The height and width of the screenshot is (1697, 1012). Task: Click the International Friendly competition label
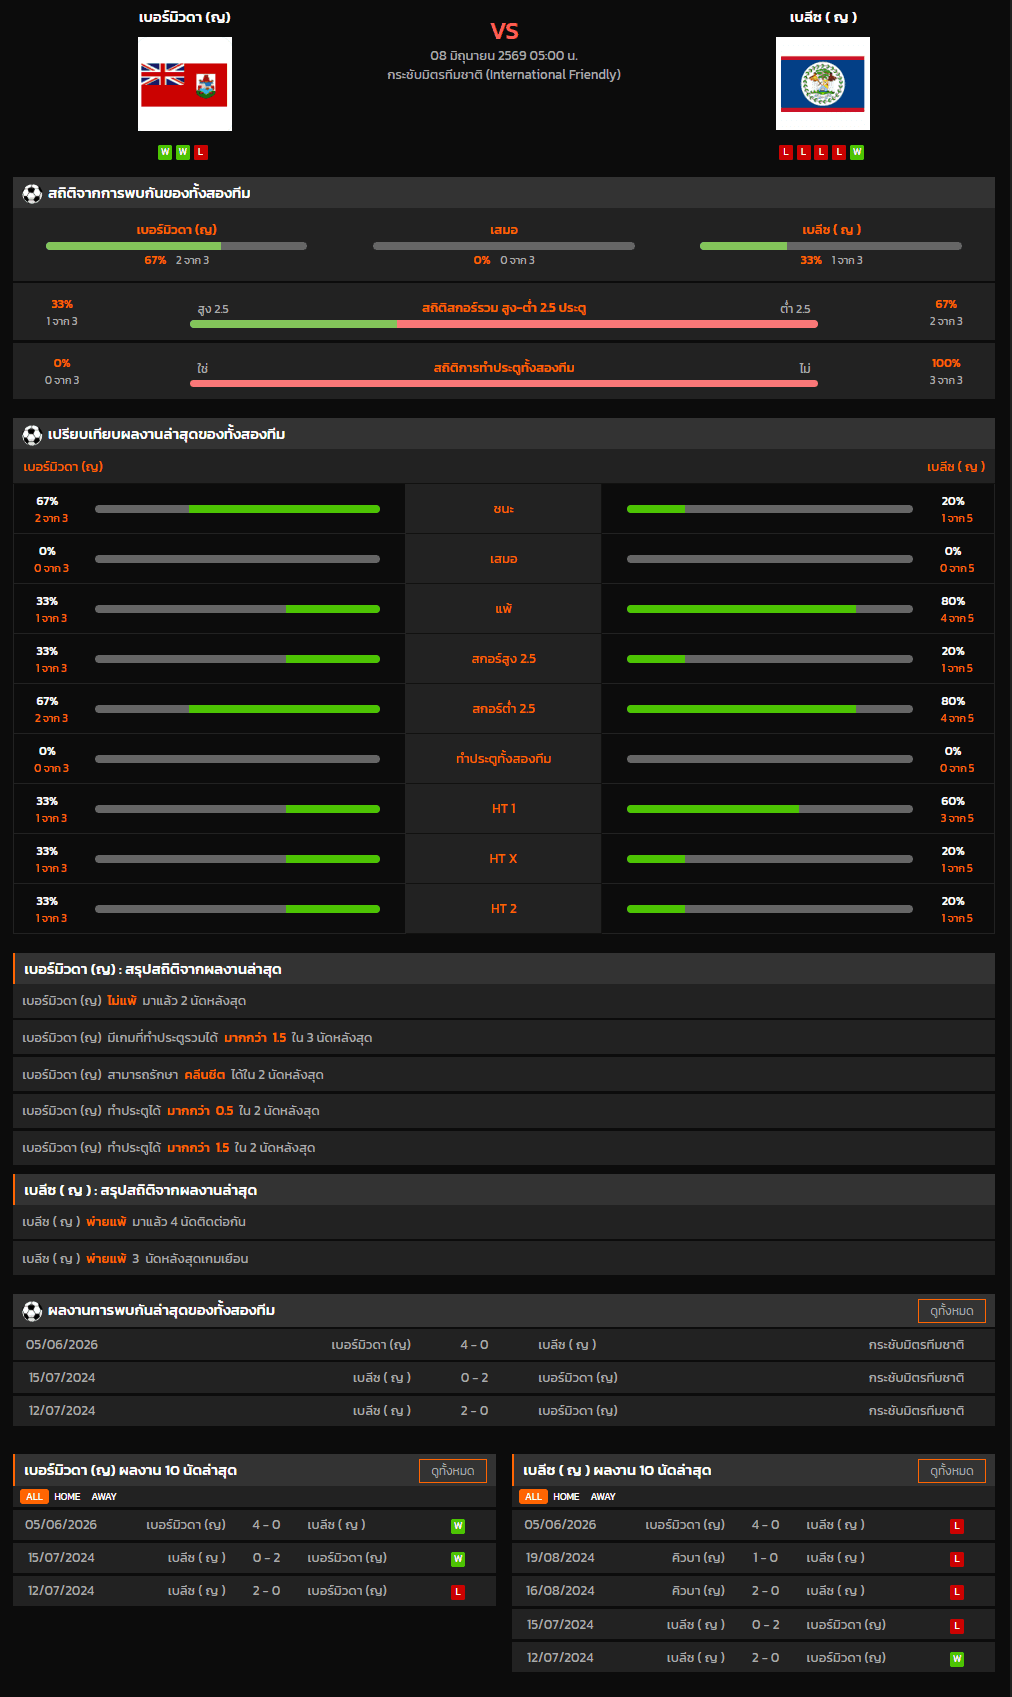tap(504, 75)
